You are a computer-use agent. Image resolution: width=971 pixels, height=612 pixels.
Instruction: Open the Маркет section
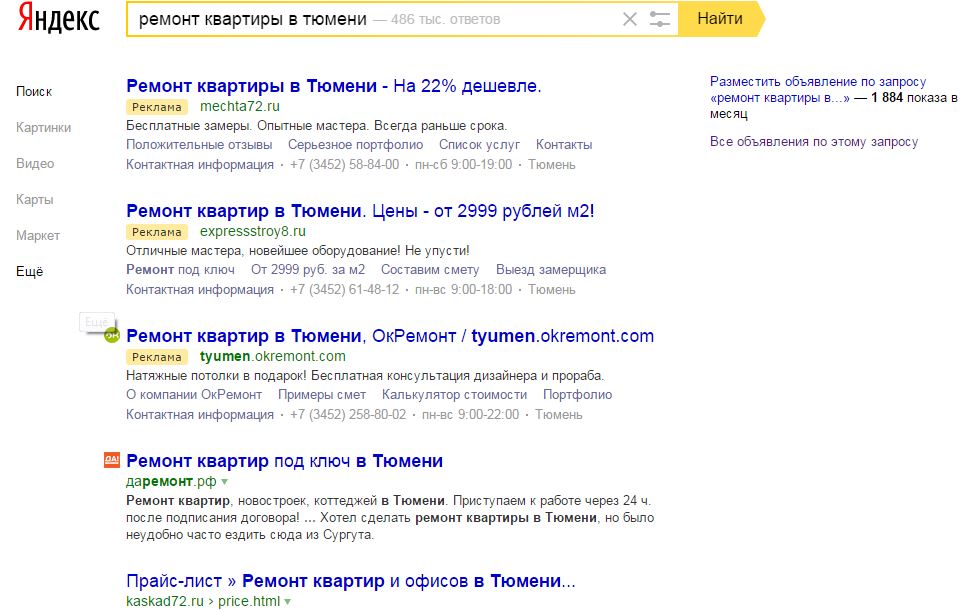coord(38,235)
